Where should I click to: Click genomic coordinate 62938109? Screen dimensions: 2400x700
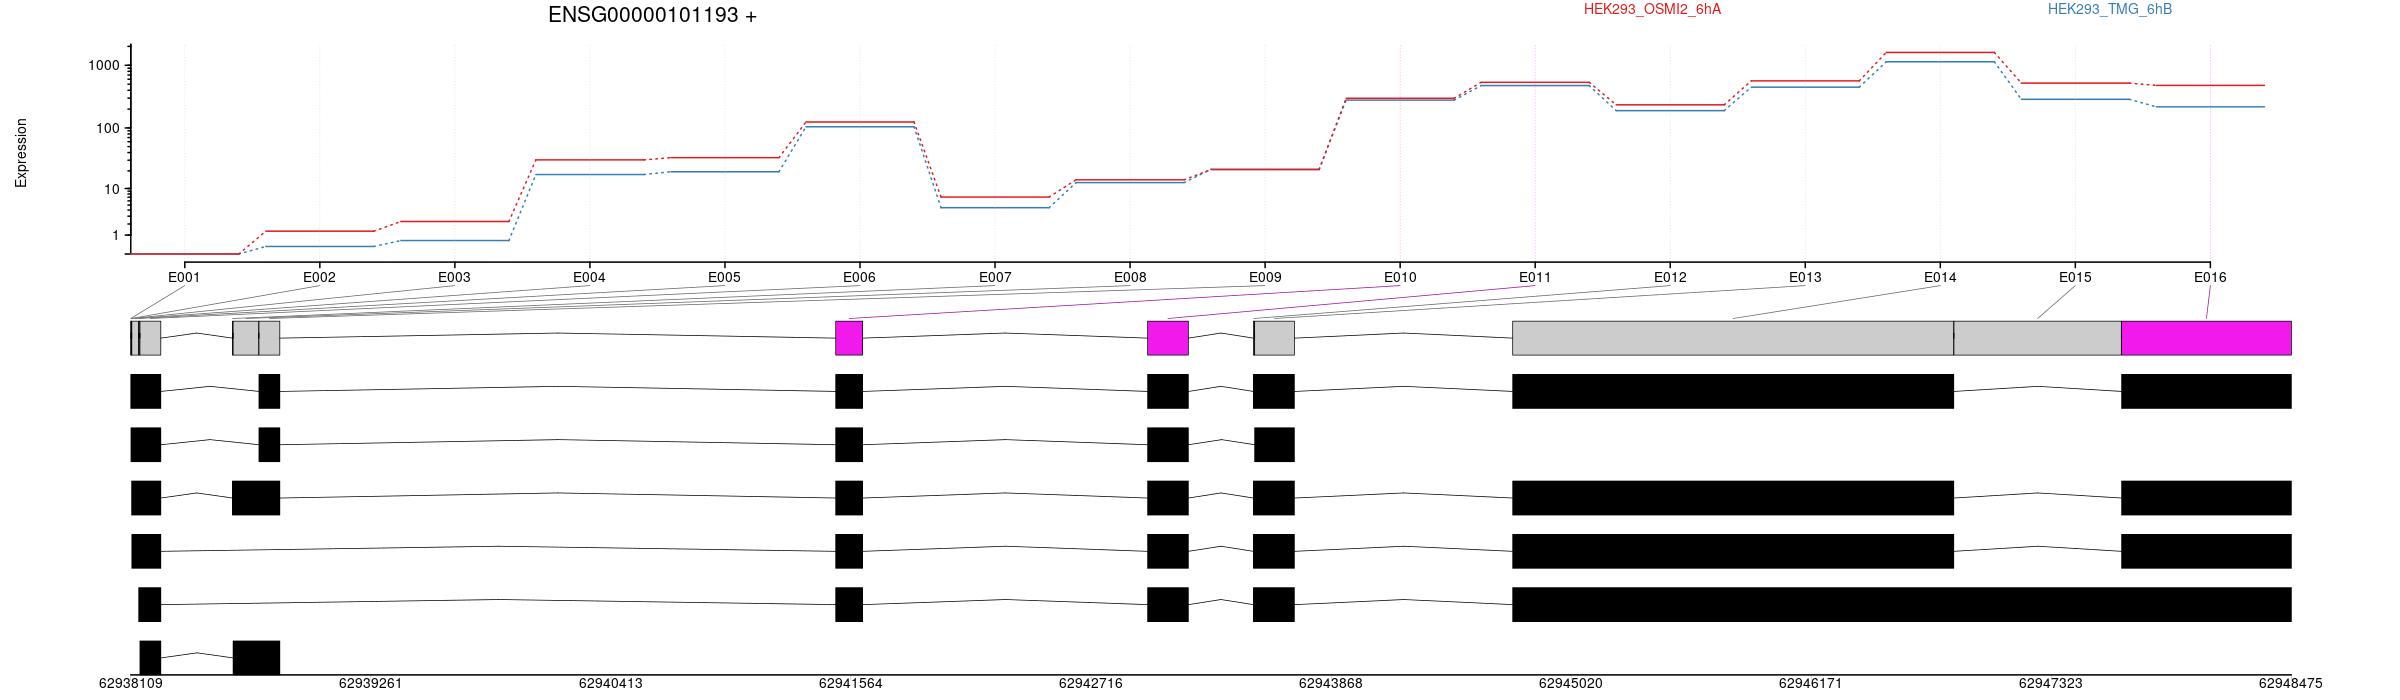[x=131, y=684]
